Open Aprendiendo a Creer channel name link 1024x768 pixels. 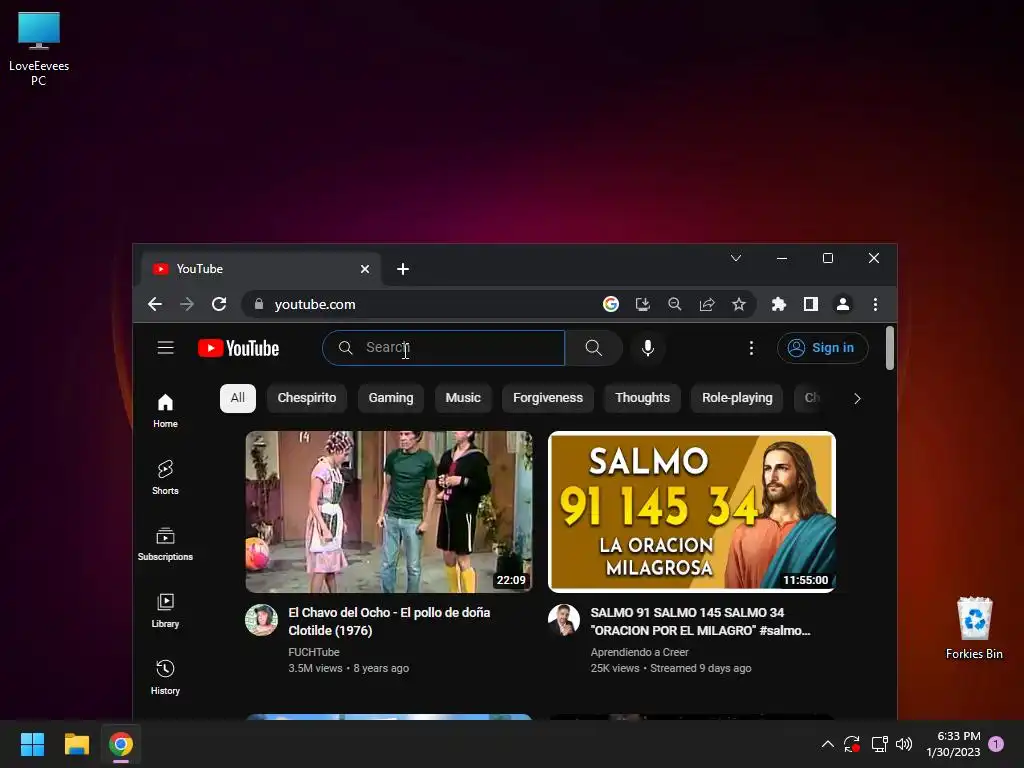[x=639, y=652]
